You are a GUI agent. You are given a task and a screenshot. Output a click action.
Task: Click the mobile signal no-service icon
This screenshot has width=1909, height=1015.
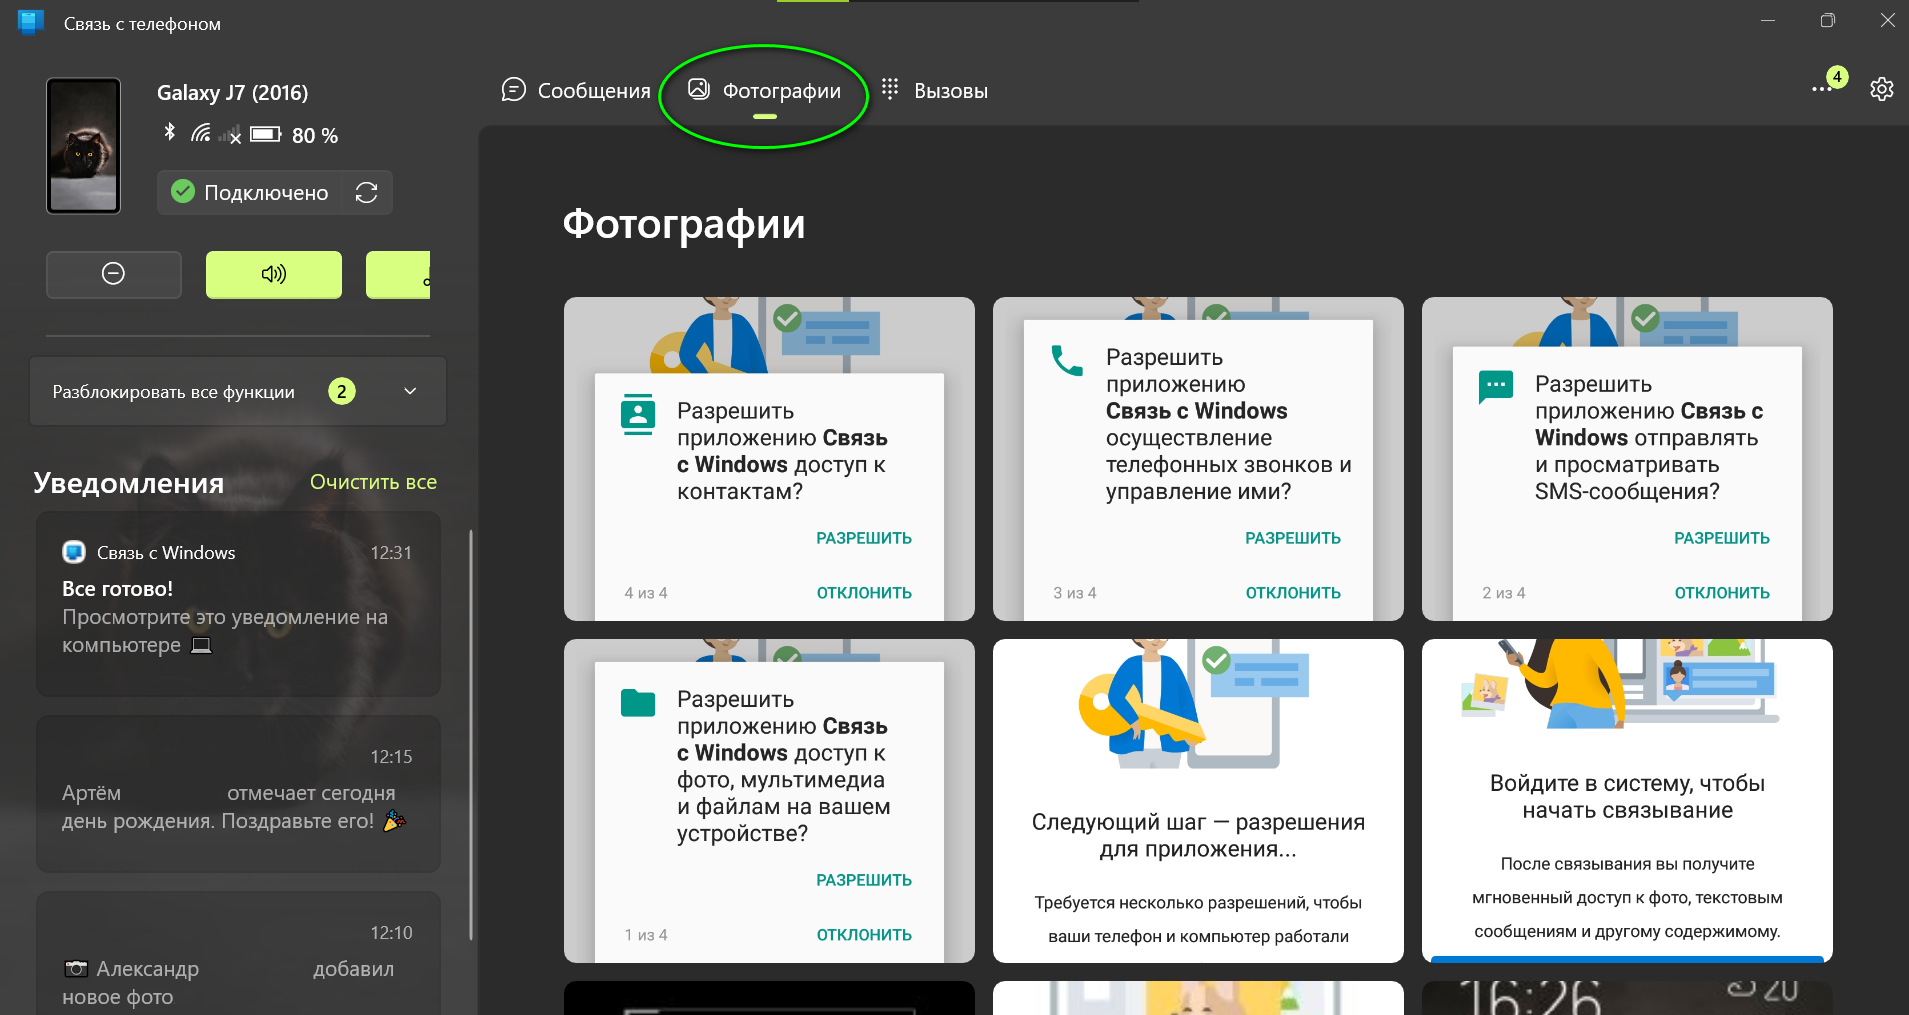click(231, 134)
